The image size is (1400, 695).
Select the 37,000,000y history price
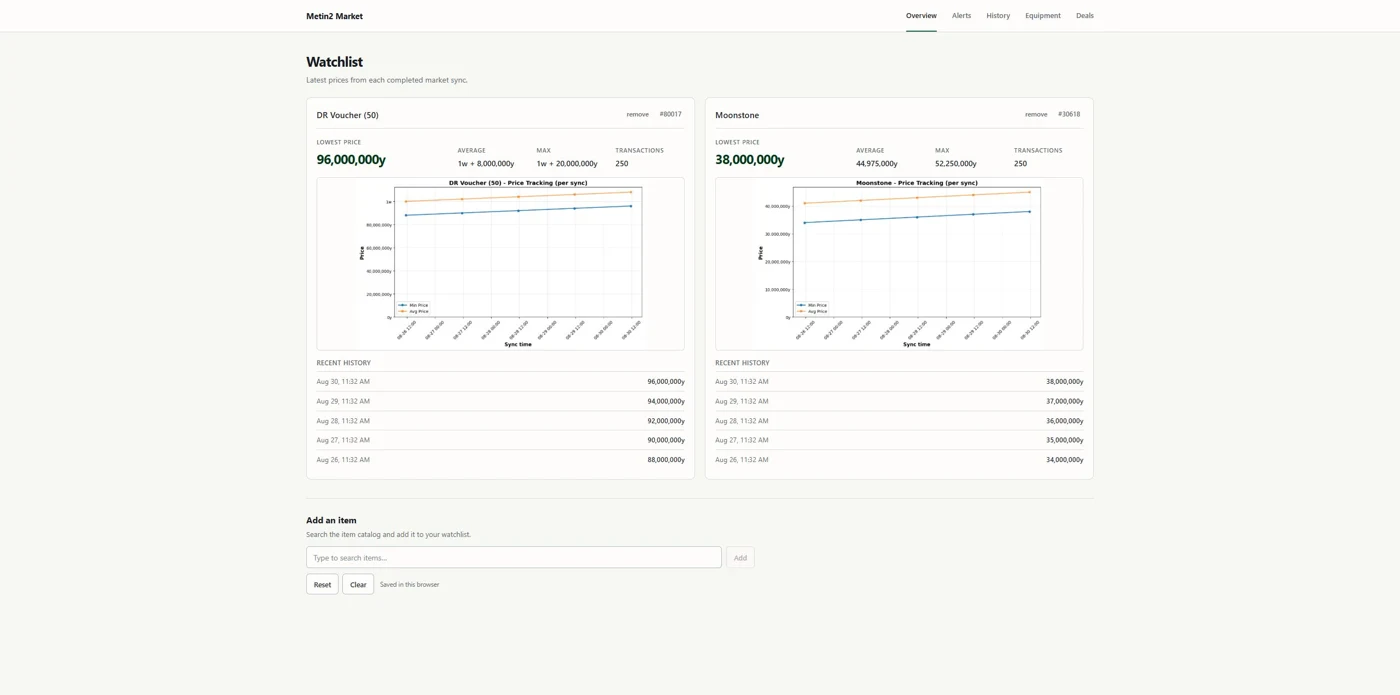pyautogui.click(x=1064, y=401)
